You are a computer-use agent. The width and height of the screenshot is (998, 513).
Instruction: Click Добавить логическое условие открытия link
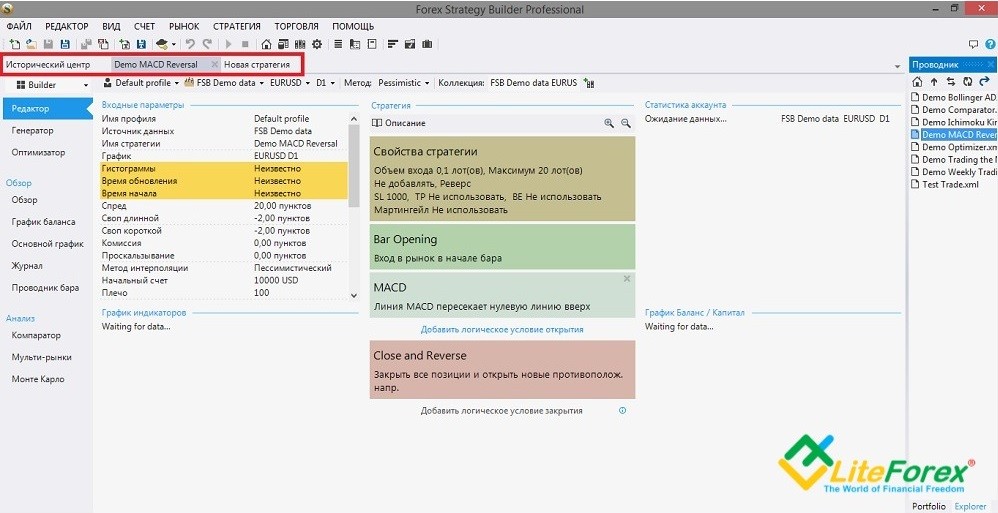[x=502, y=329]
